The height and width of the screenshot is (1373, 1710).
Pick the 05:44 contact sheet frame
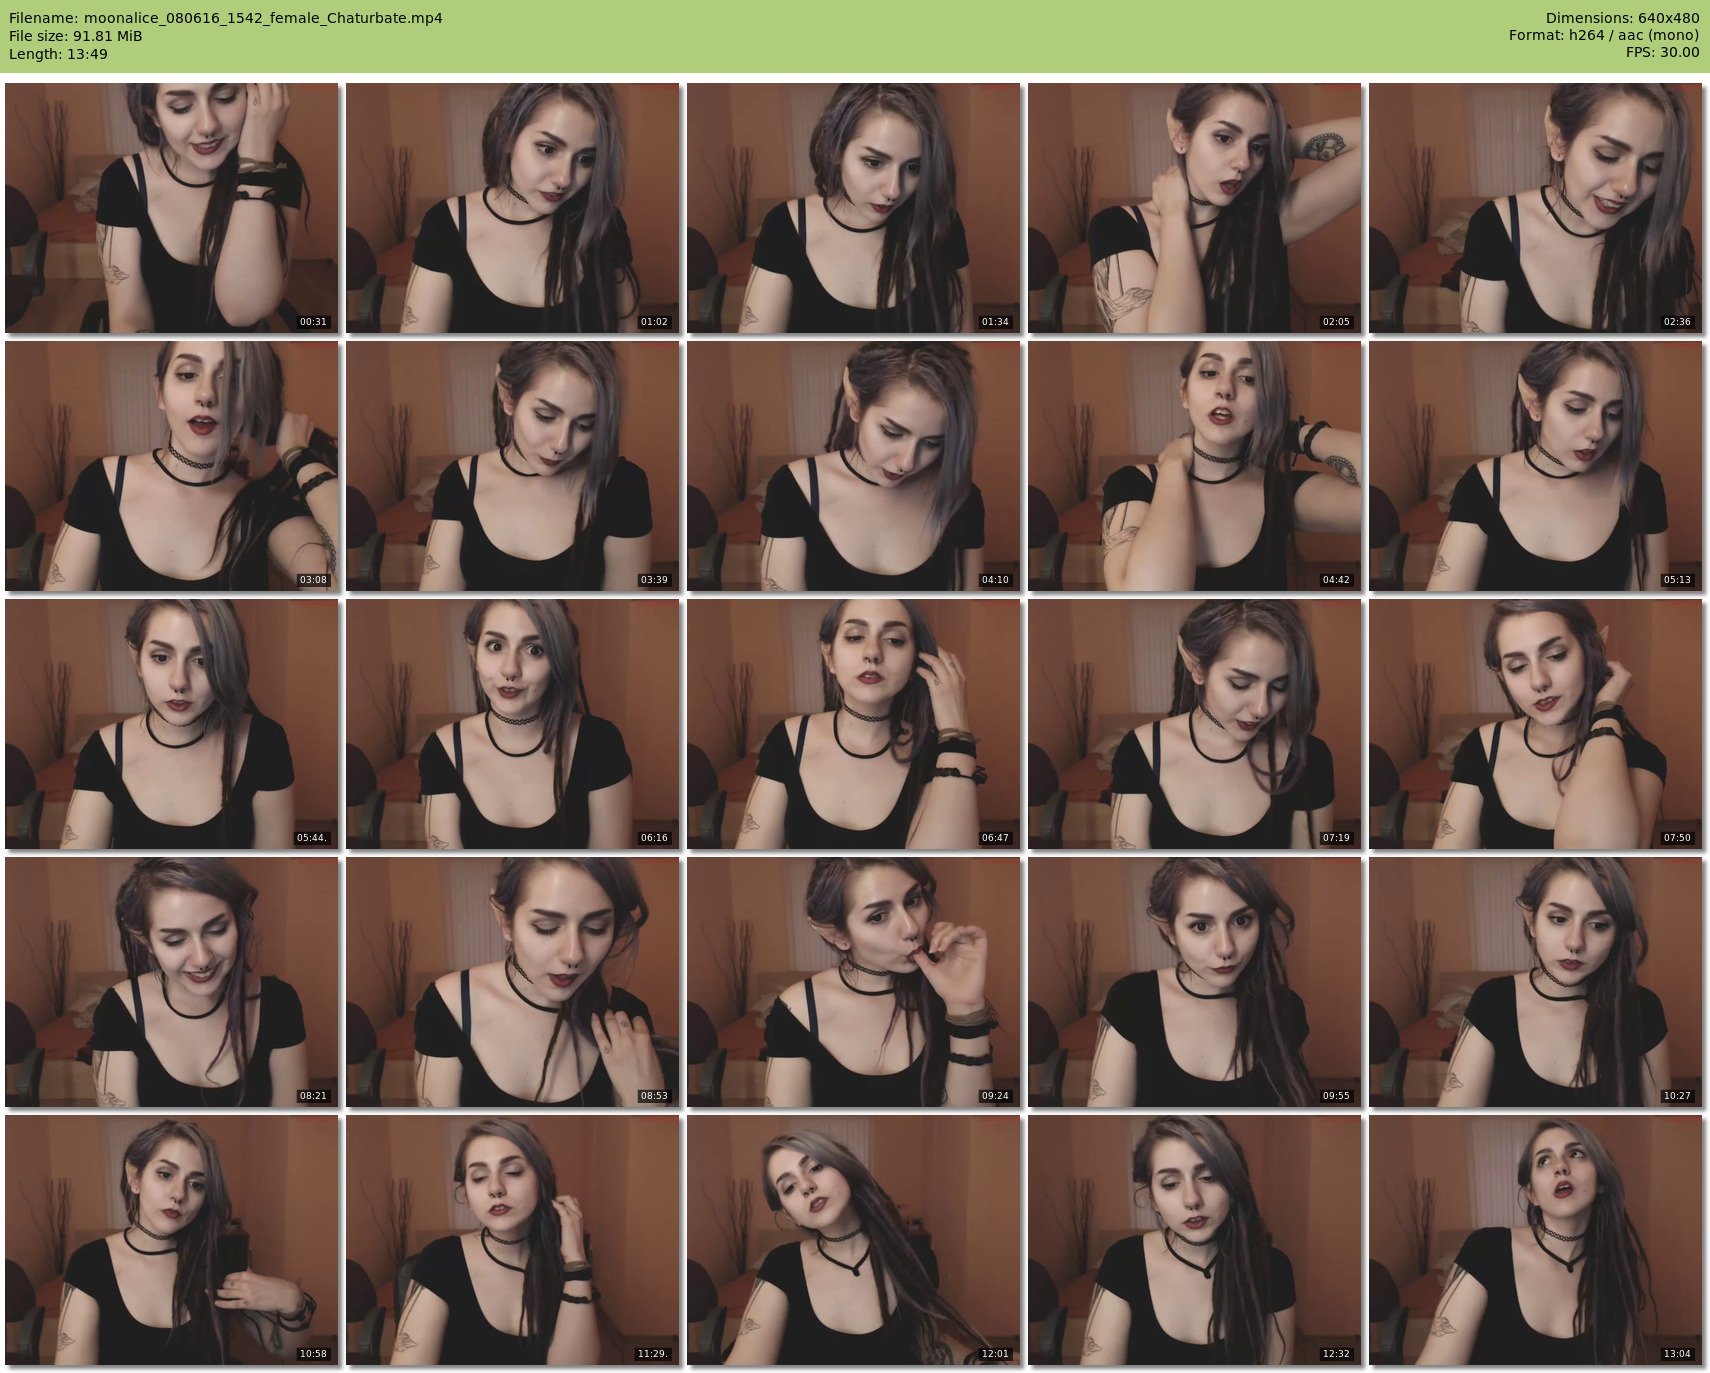(x=171, y=724)
